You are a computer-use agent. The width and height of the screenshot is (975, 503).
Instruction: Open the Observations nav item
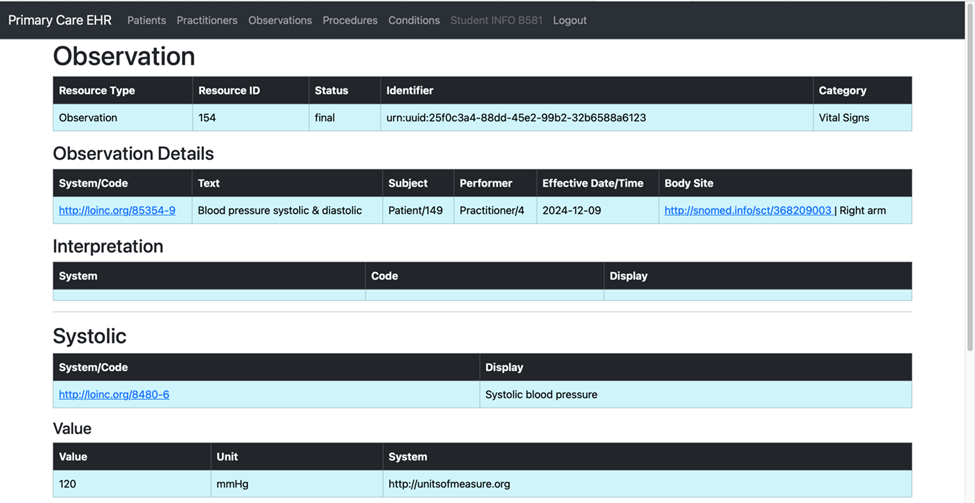click(x=280, y=21)
